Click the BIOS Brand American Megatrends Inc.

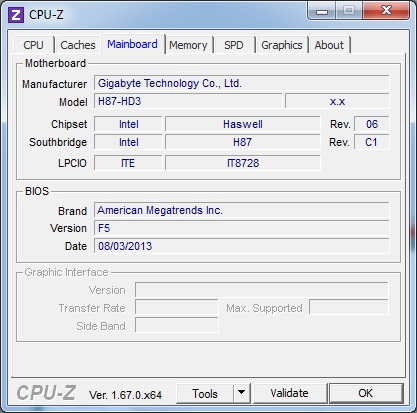(242, 210)
